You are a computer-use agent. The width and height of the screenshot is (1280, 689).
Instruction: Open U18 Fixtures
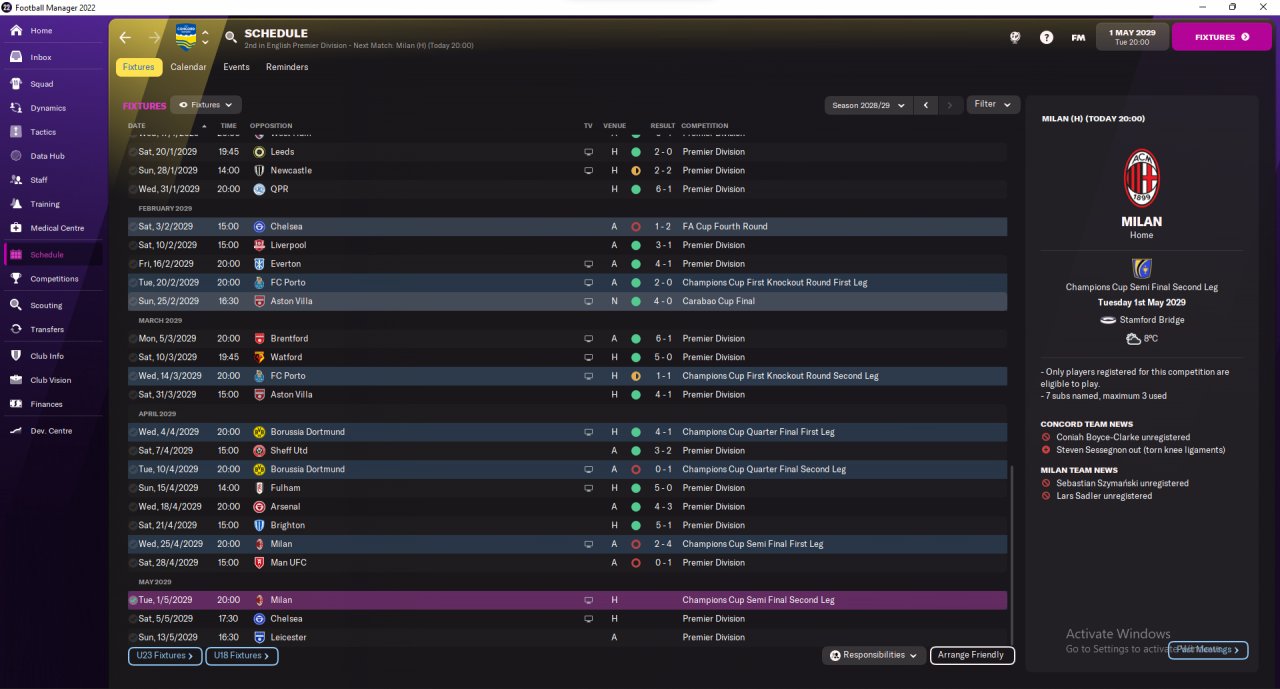242,656
